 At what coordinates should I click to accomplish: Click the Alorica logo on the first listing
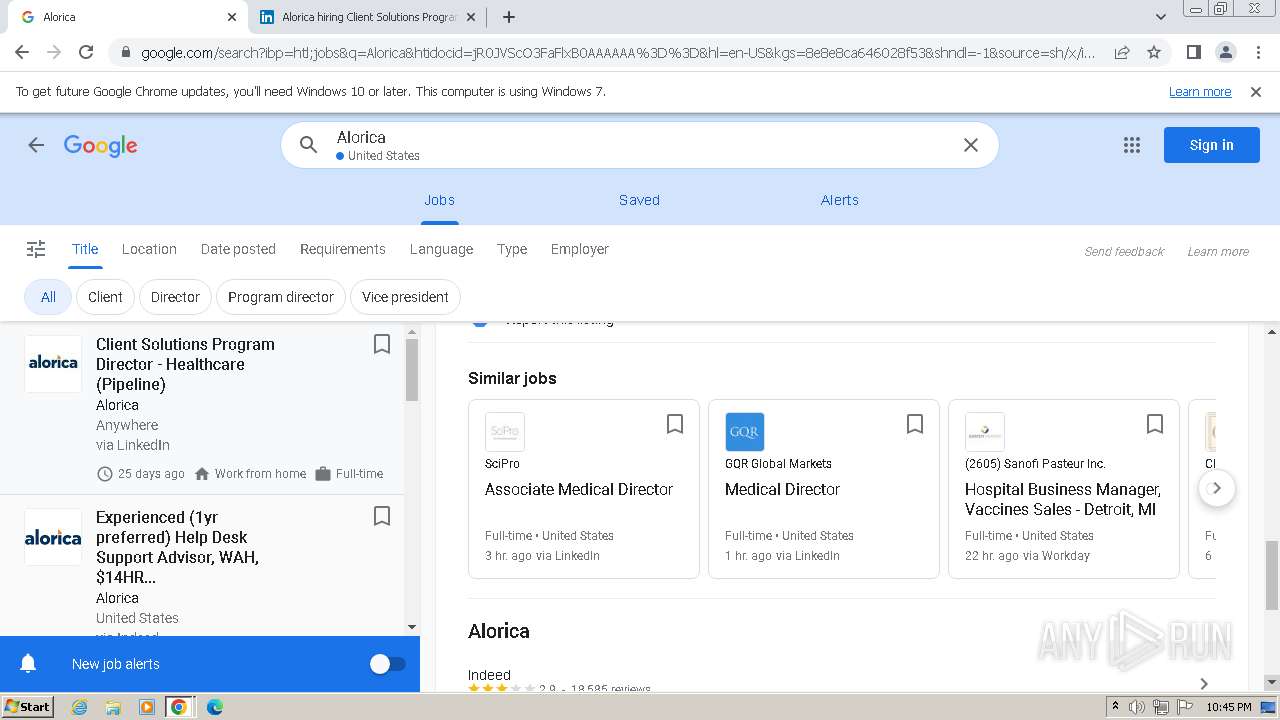coord(53,363)
